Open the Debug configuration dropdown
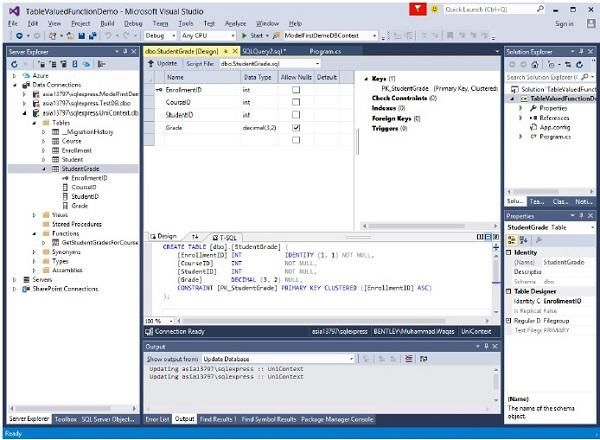 (x=160, y=36)
